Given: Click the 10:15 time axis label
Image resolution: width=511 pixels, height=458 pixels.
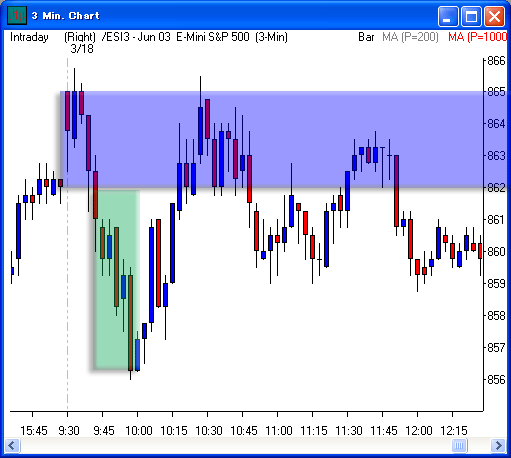Looking at the screenshot, I should click(174, 431).
